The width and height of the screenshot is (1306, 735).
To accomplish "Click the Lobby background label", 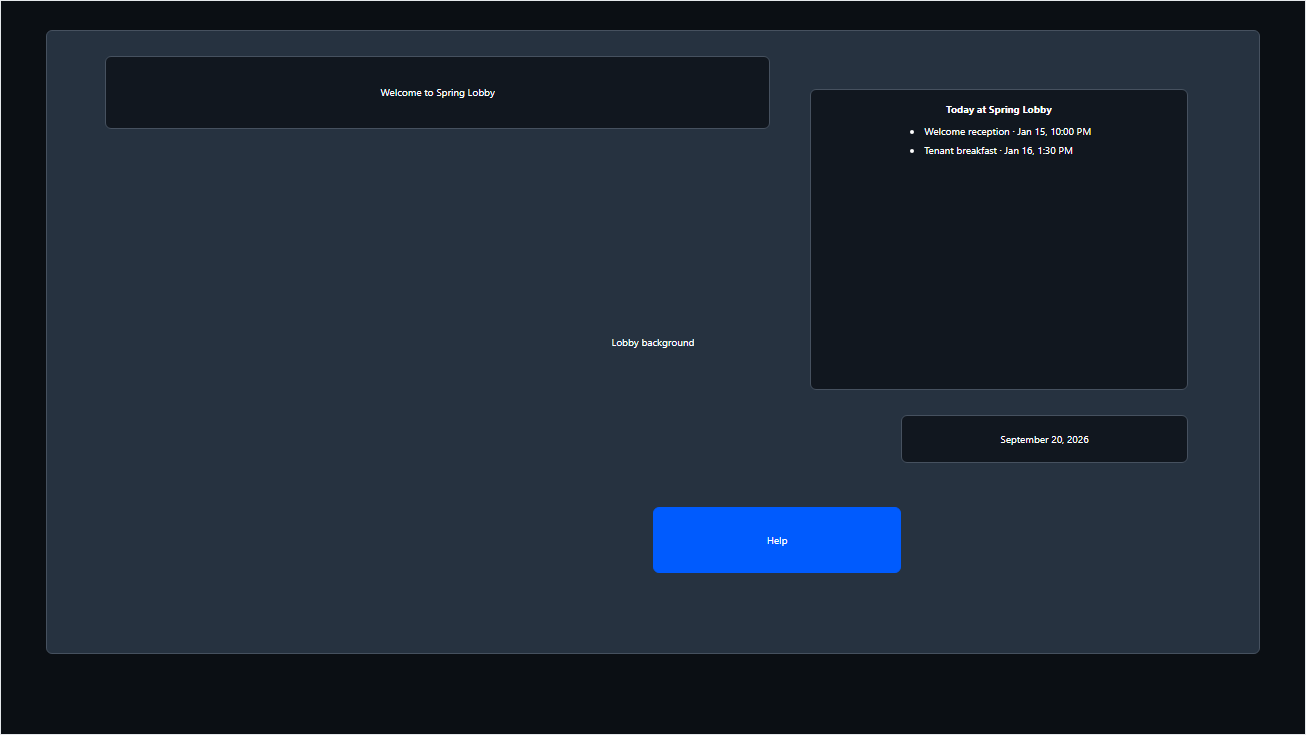I will click(x=653, y=343).
